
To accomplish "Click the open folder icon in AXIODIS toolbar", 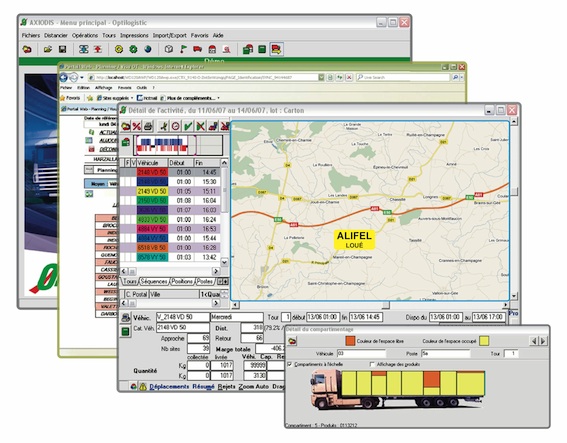I will point(48,49).
